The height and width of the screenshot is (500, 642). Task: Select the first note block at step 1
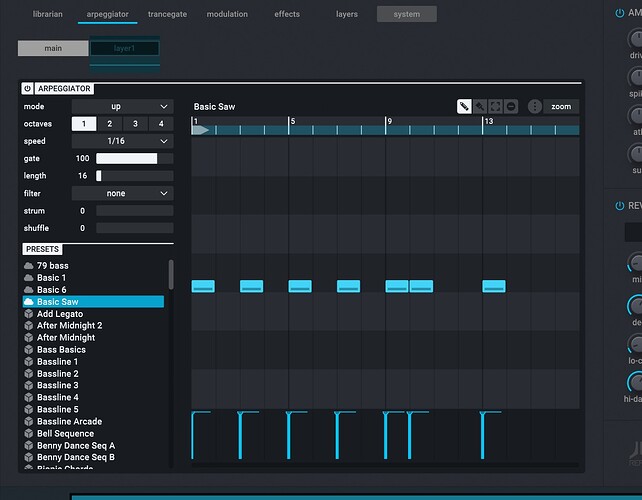(x=203, y=286)
